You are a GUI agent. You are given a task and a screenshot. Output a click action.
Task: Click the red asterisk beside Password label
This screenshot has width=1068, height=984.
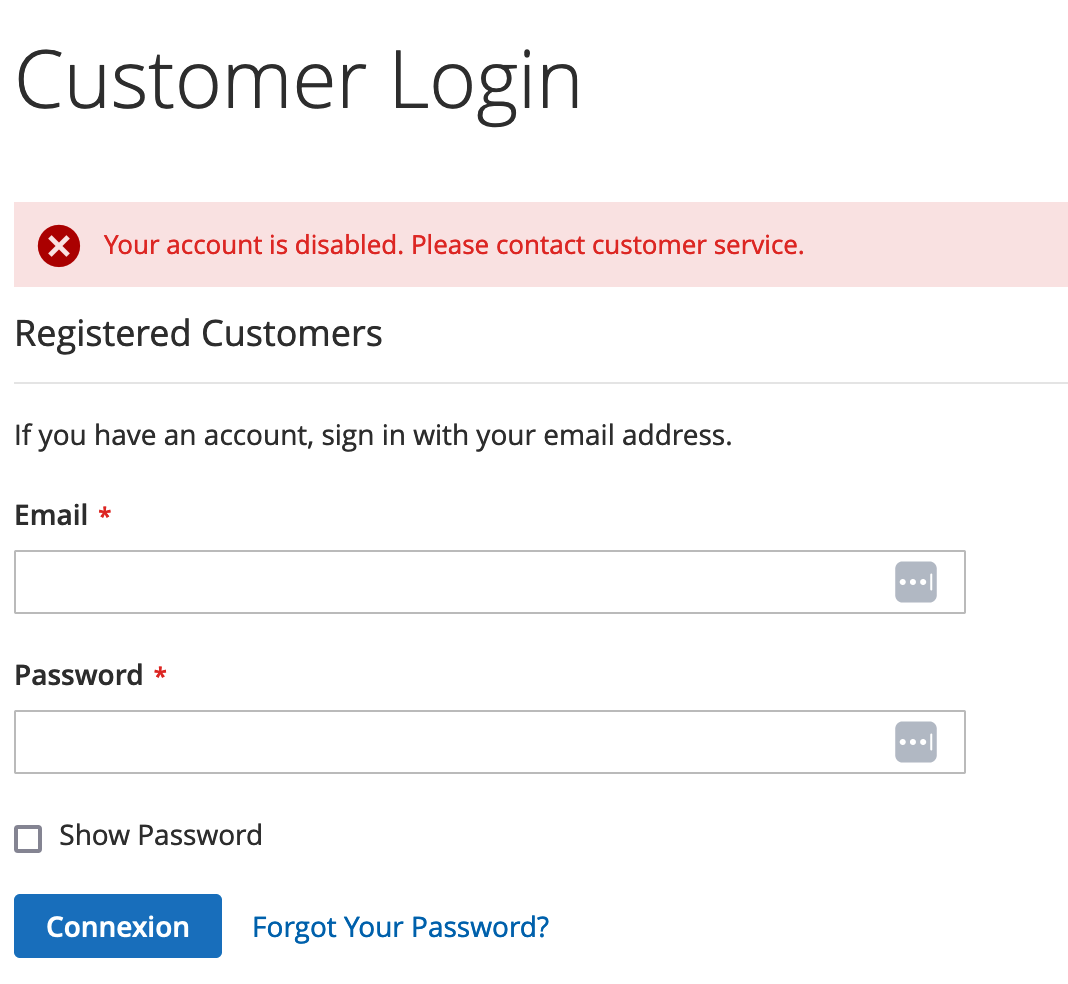[x=160, y=676]
